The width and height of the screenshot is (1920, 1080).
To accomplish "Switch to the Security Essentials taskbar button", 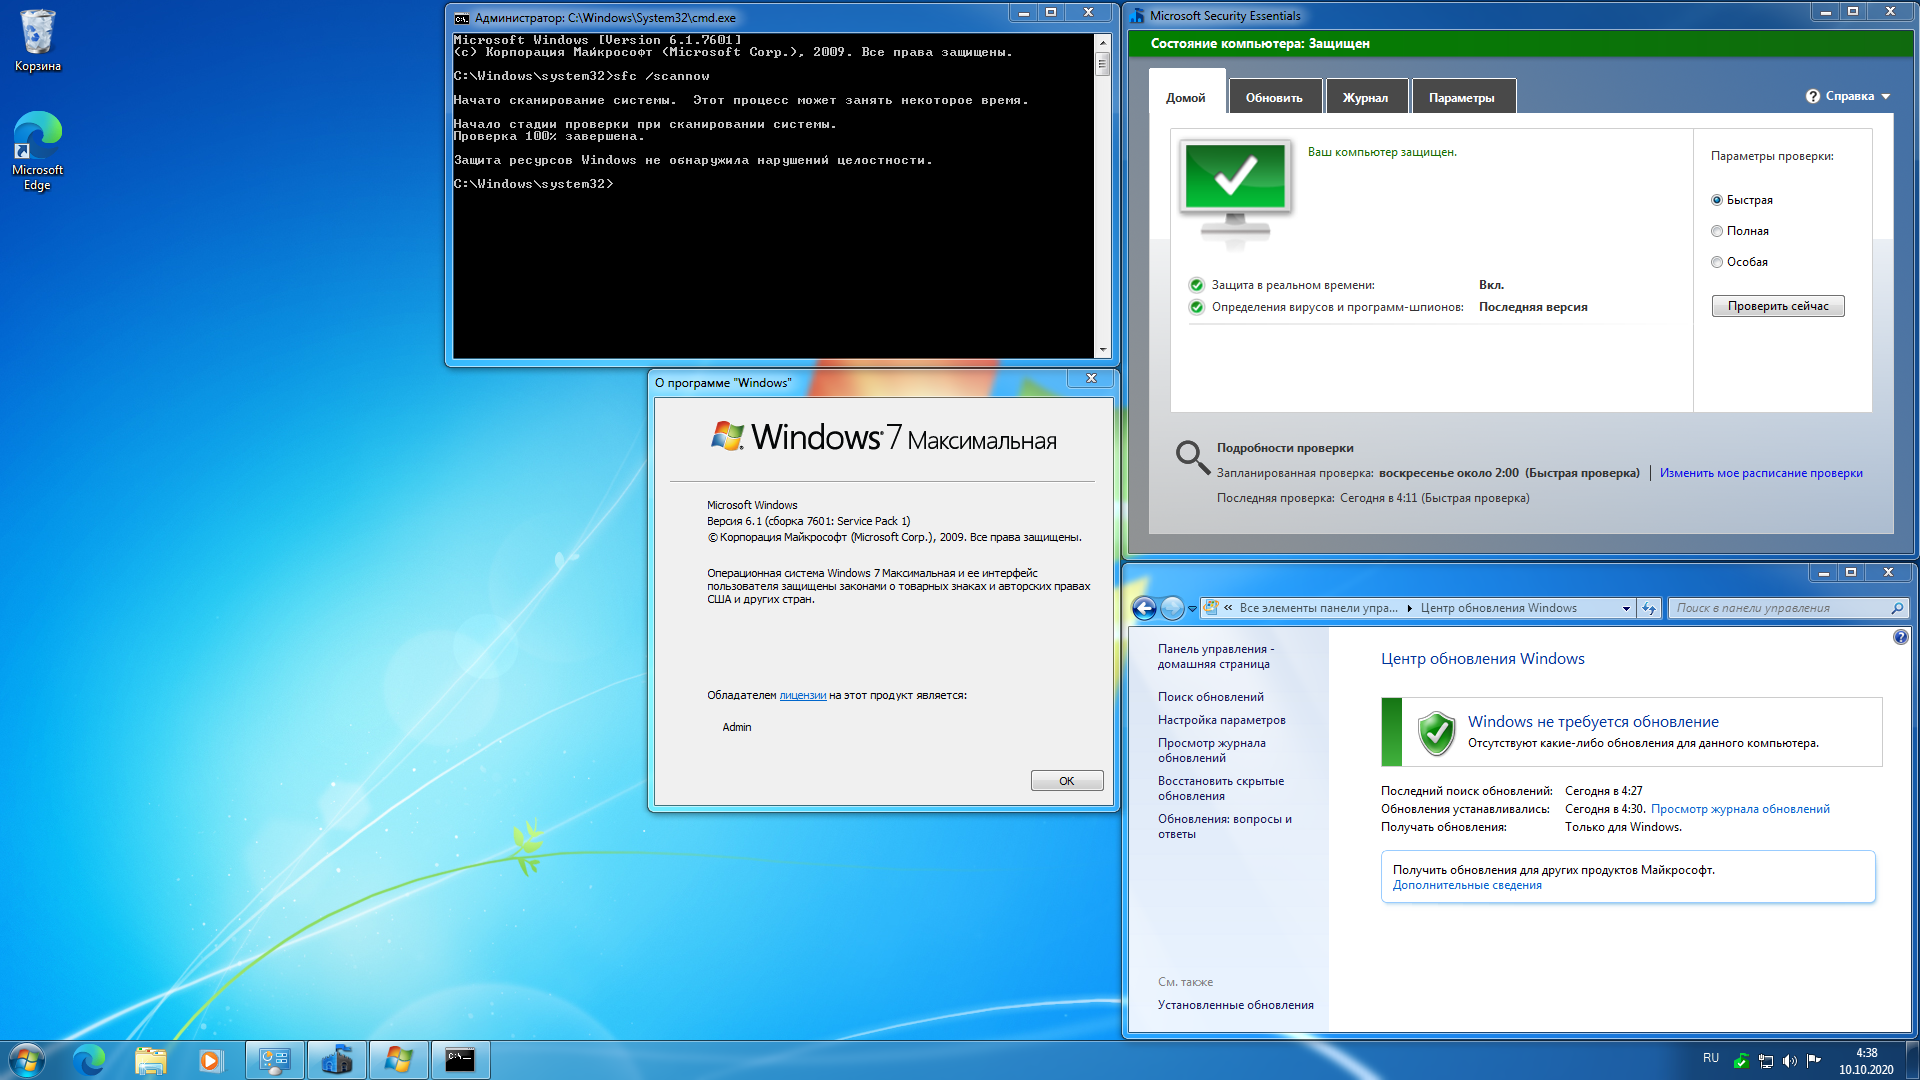I will [337, 1060].
